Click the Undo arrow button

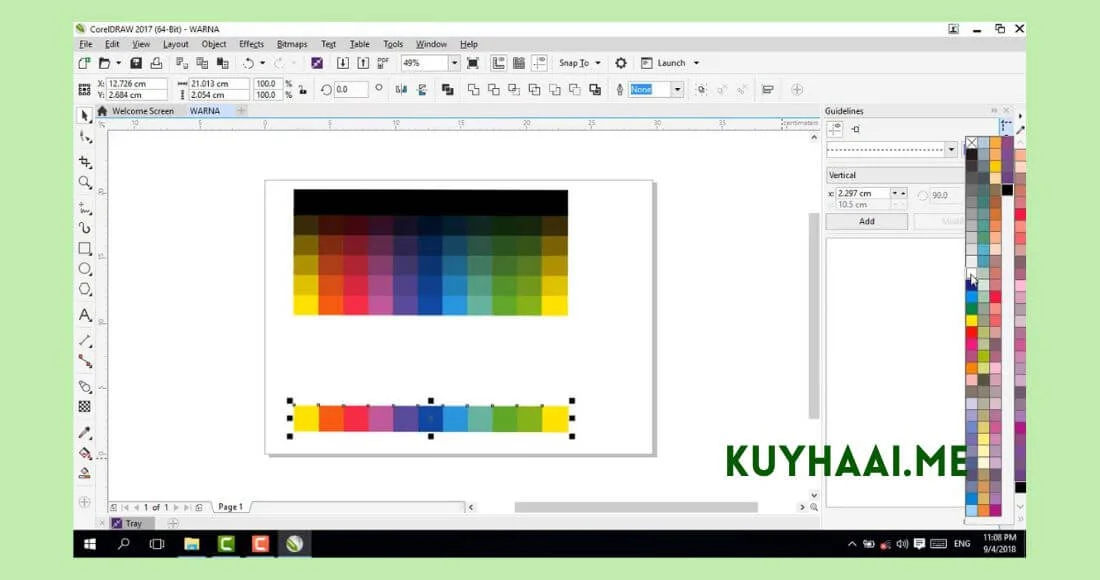(x=248, y=63)
